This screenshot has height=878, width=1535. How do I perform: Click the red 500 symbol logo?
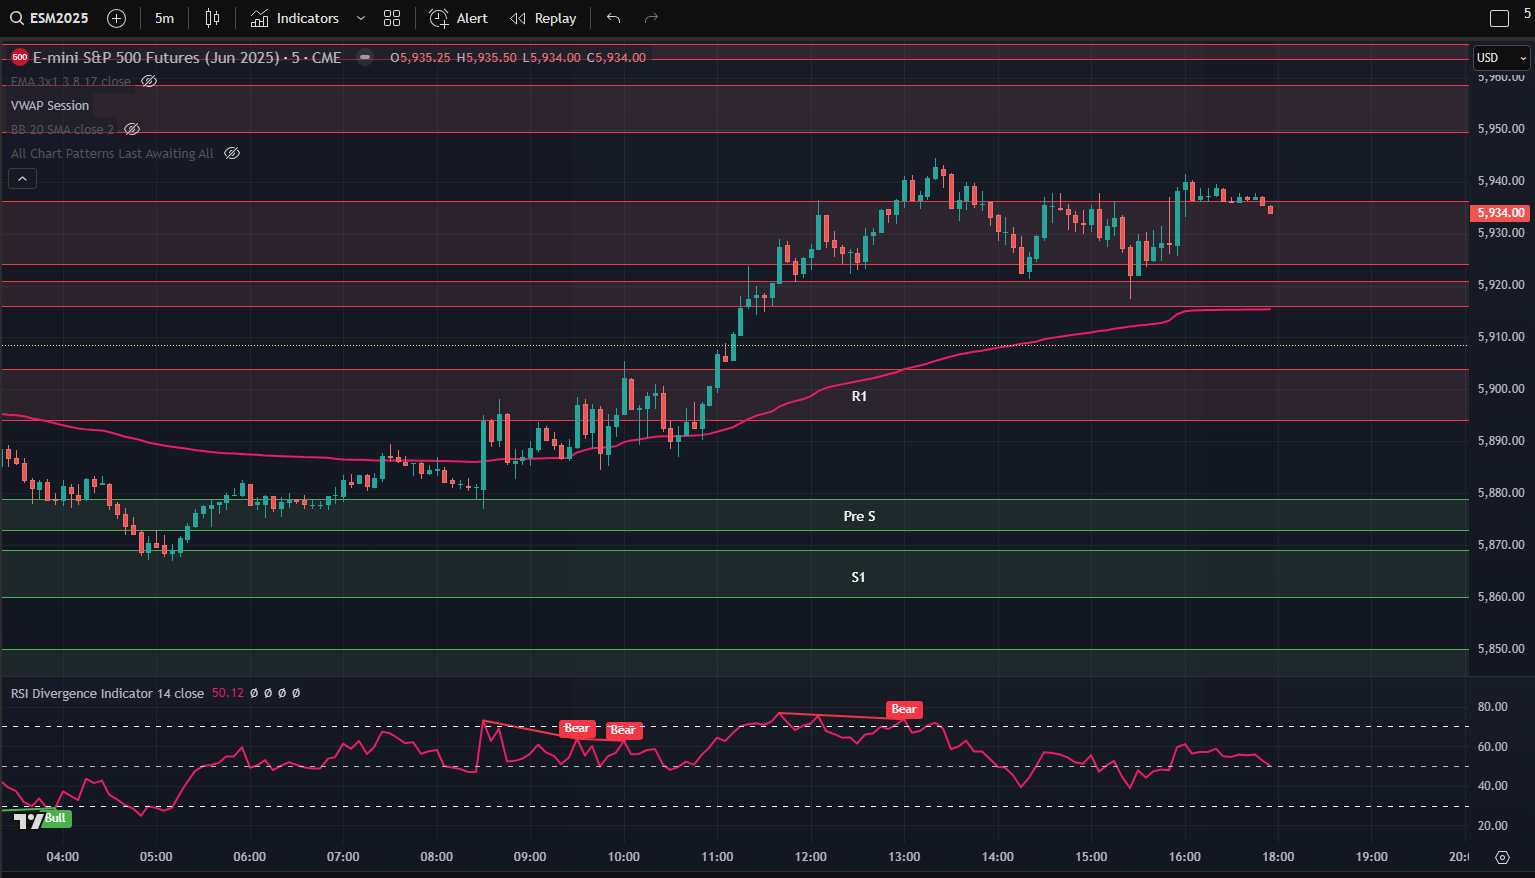pyautogui.click(x=20, y=57)
